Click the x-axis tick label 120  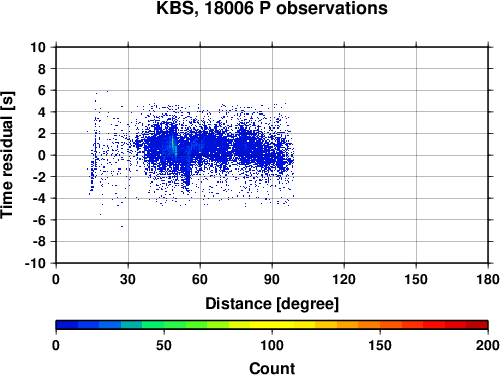click(344, 279)
